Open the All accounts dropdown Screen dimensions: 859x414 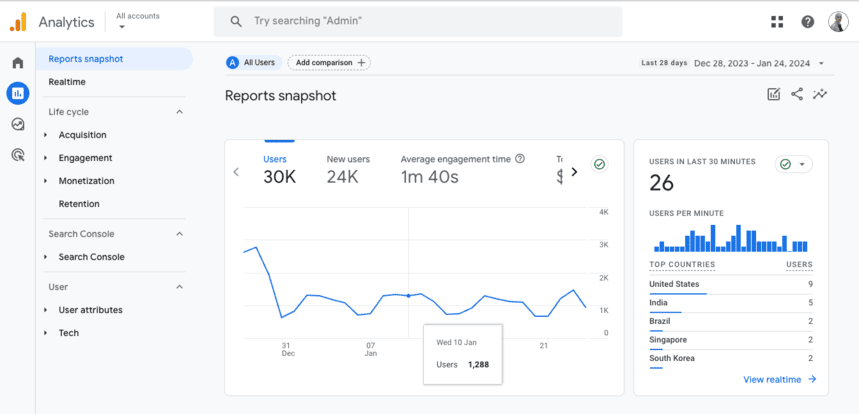[138, 21]
